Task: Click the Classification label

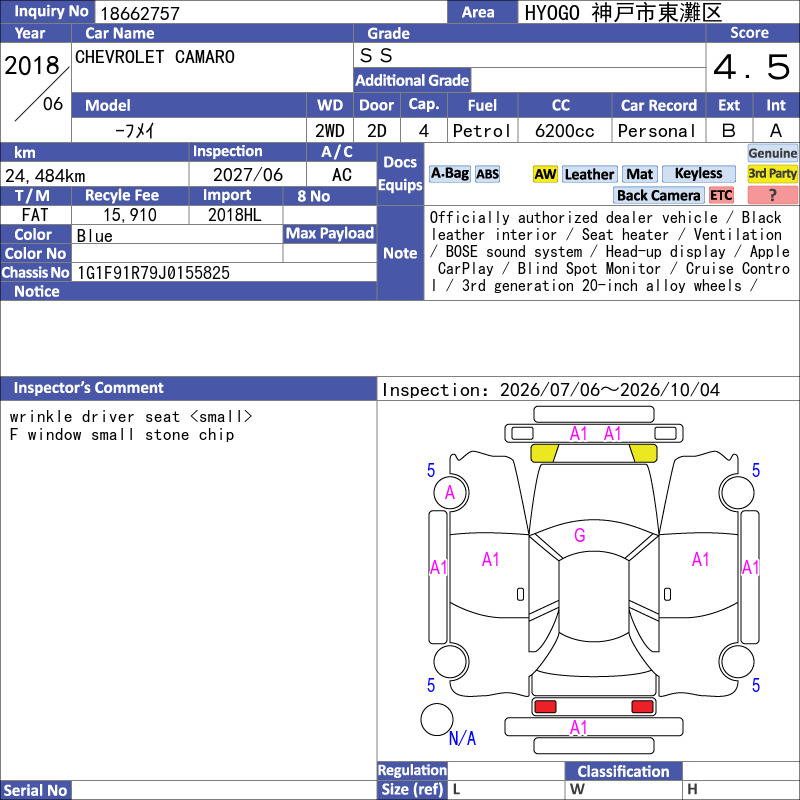Action: pos(623,771)
